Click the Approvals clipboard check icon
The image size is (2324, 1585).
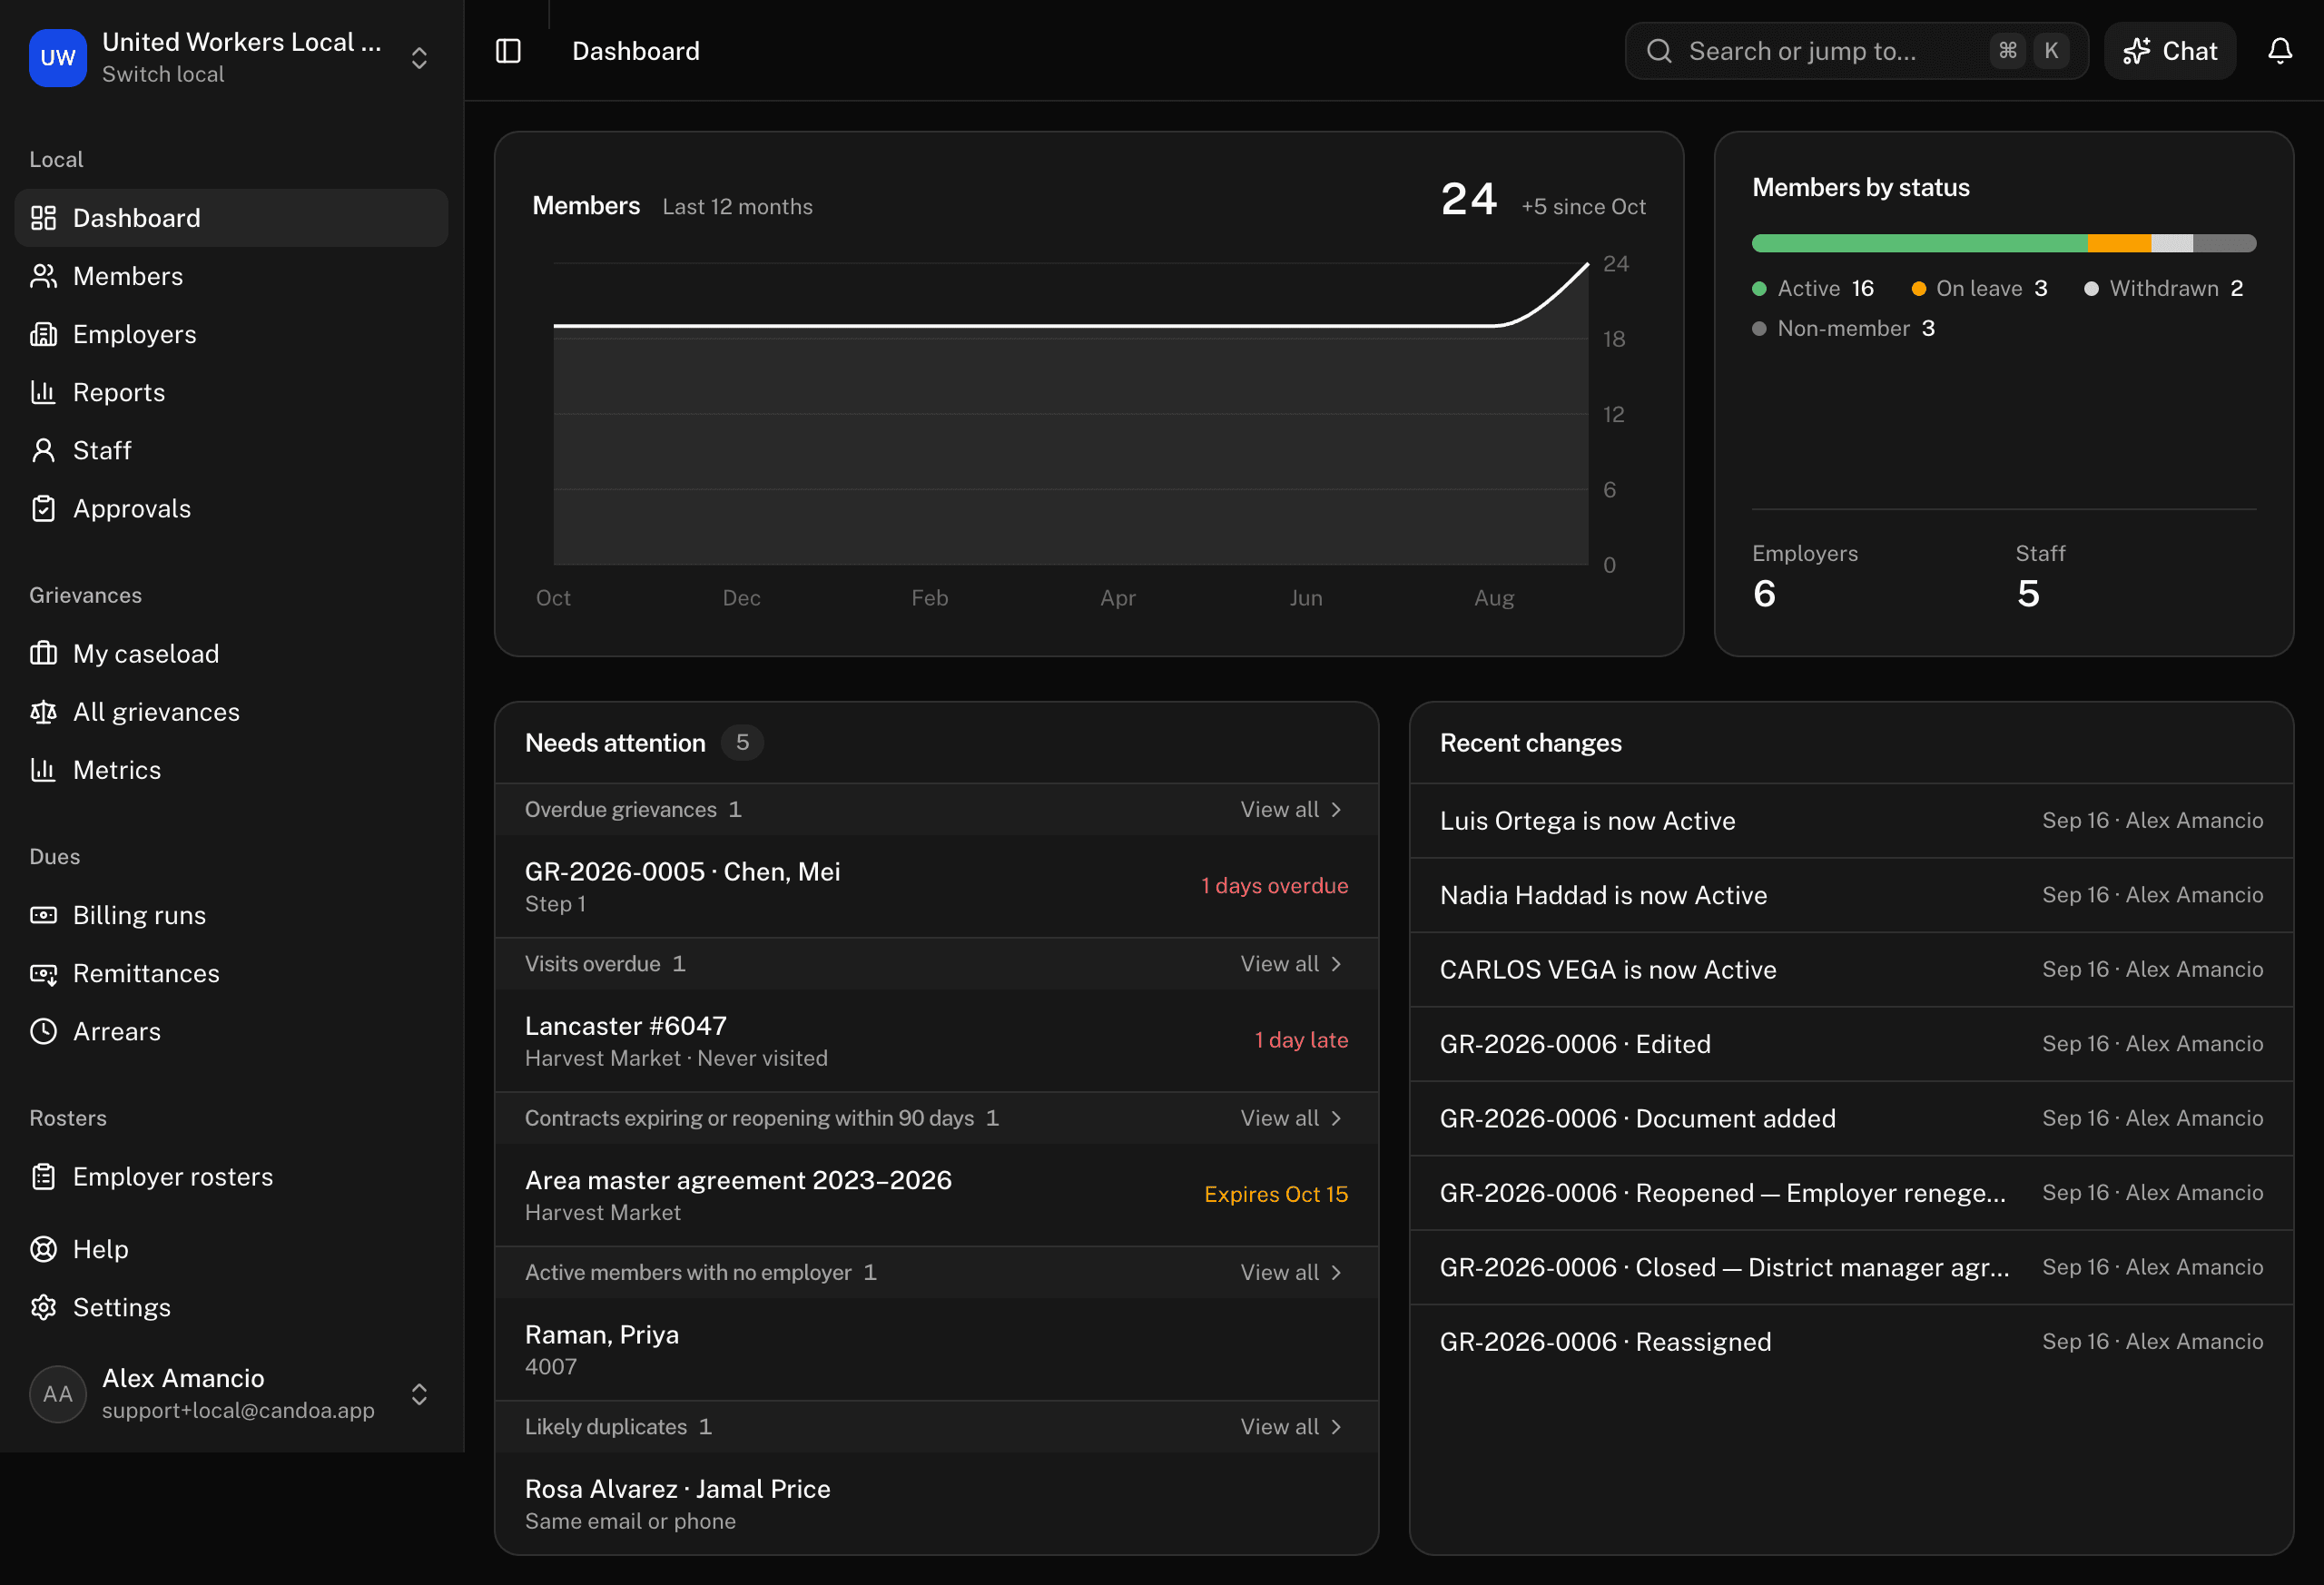click(43, 508)
